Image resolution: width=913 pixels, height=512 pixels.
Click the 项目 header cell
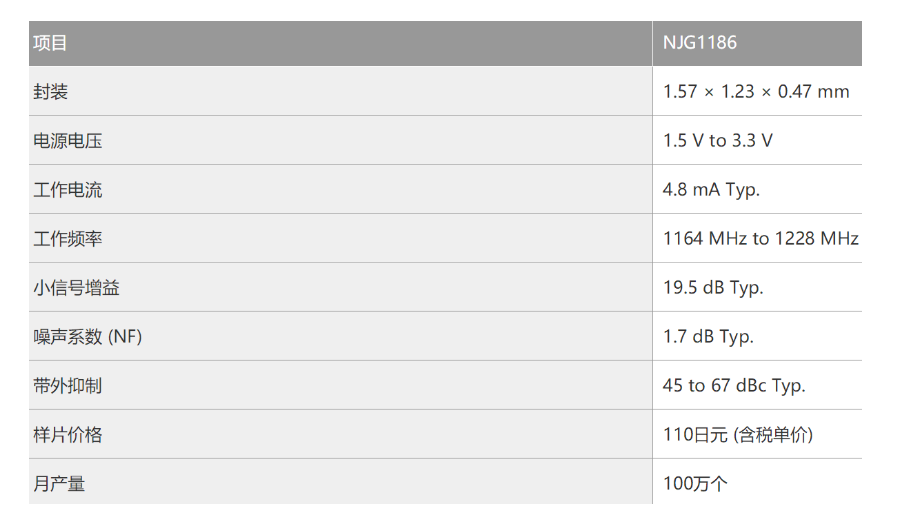51,43
